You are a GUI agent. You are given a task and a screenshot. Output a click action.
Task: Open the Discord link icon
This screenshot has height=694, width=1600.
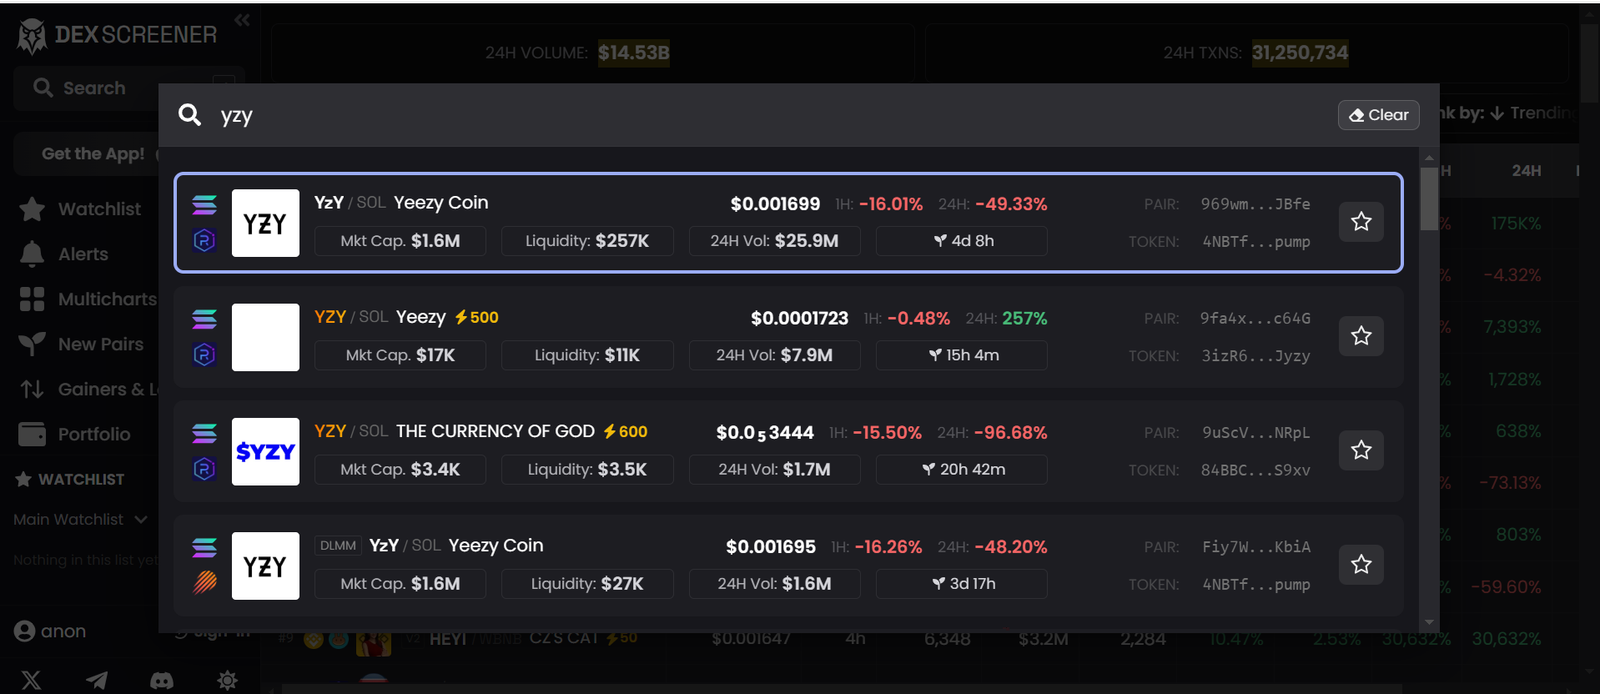point(162,680)
